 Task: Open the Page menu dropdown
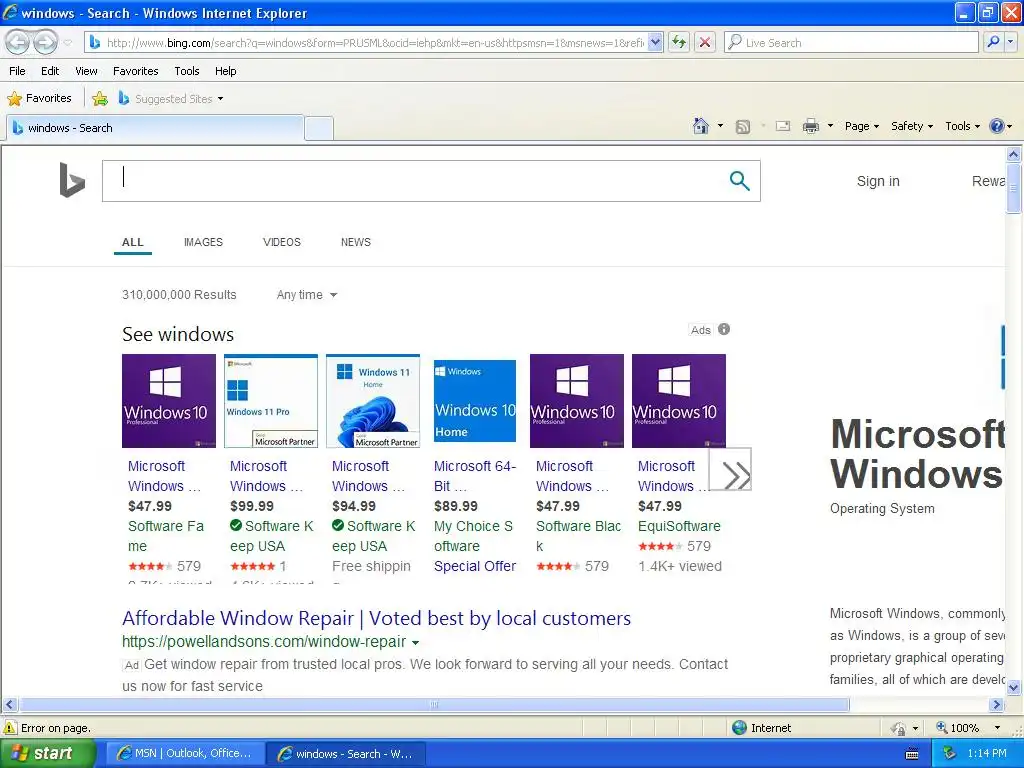coord(861,126)
